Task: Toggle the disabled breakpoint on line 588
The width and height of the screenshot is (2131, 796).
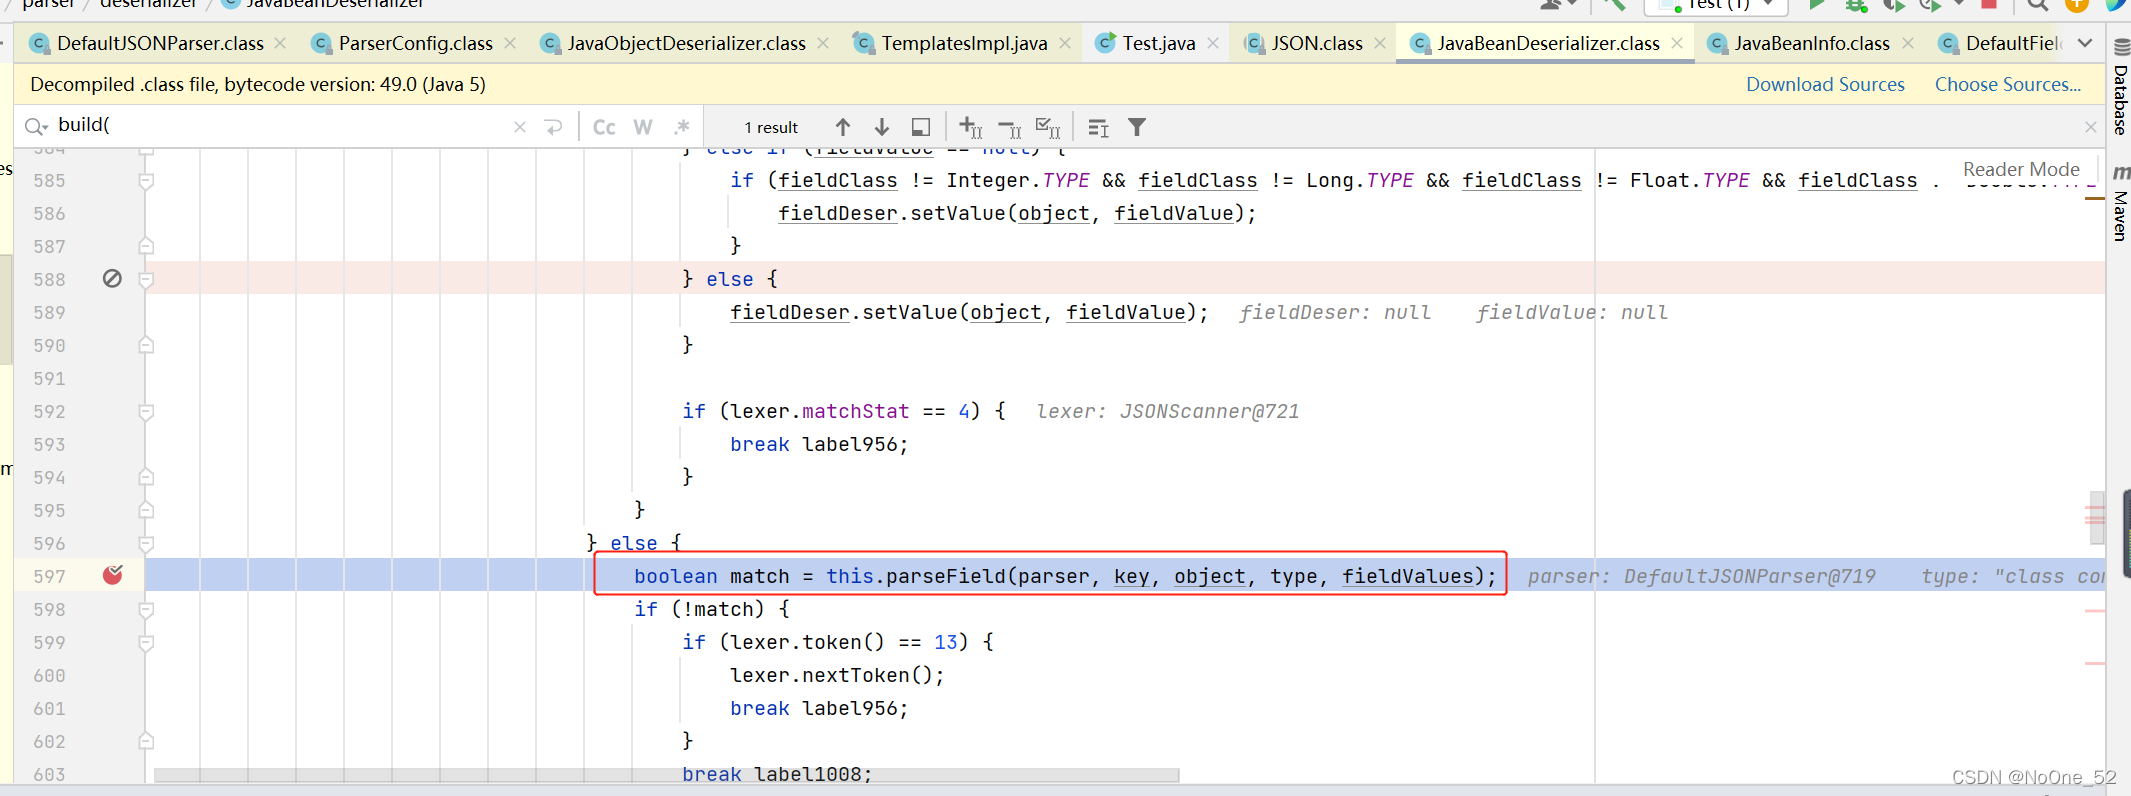Action: point(112,279)
